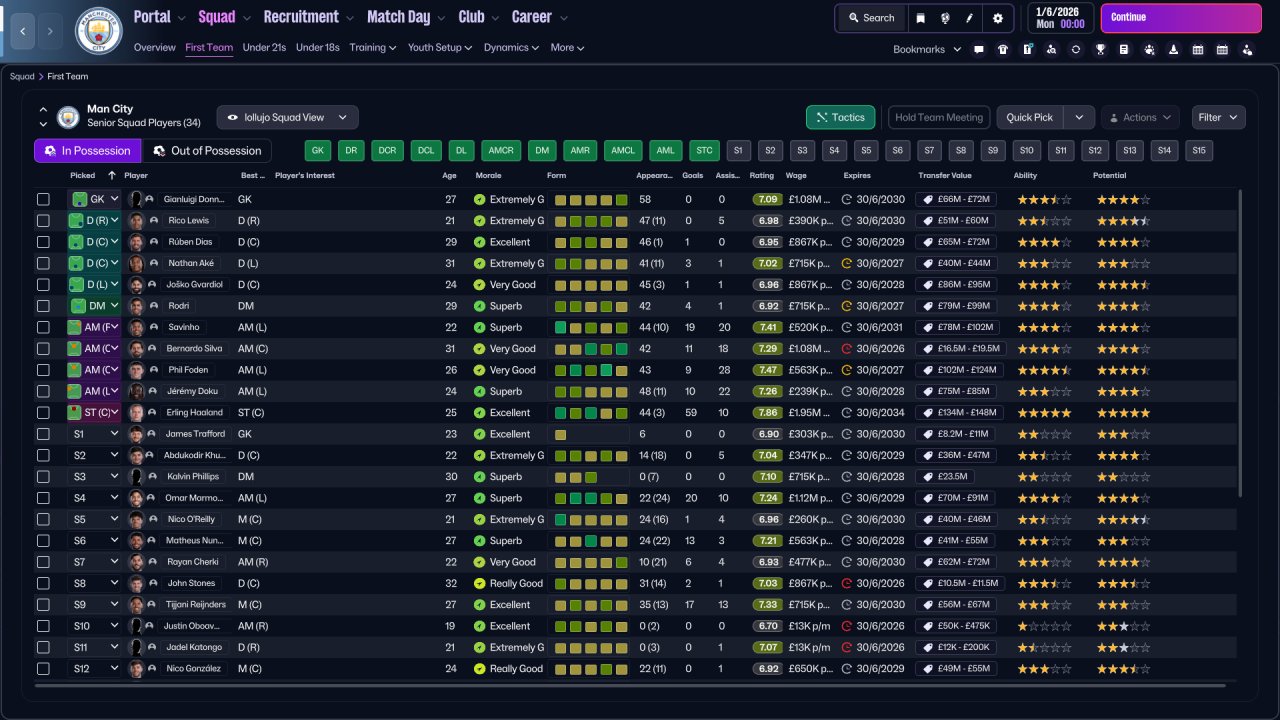Expand the lollujo Squad View dropdown
Screen dimensions: 1280x720
tap(288, 117)
